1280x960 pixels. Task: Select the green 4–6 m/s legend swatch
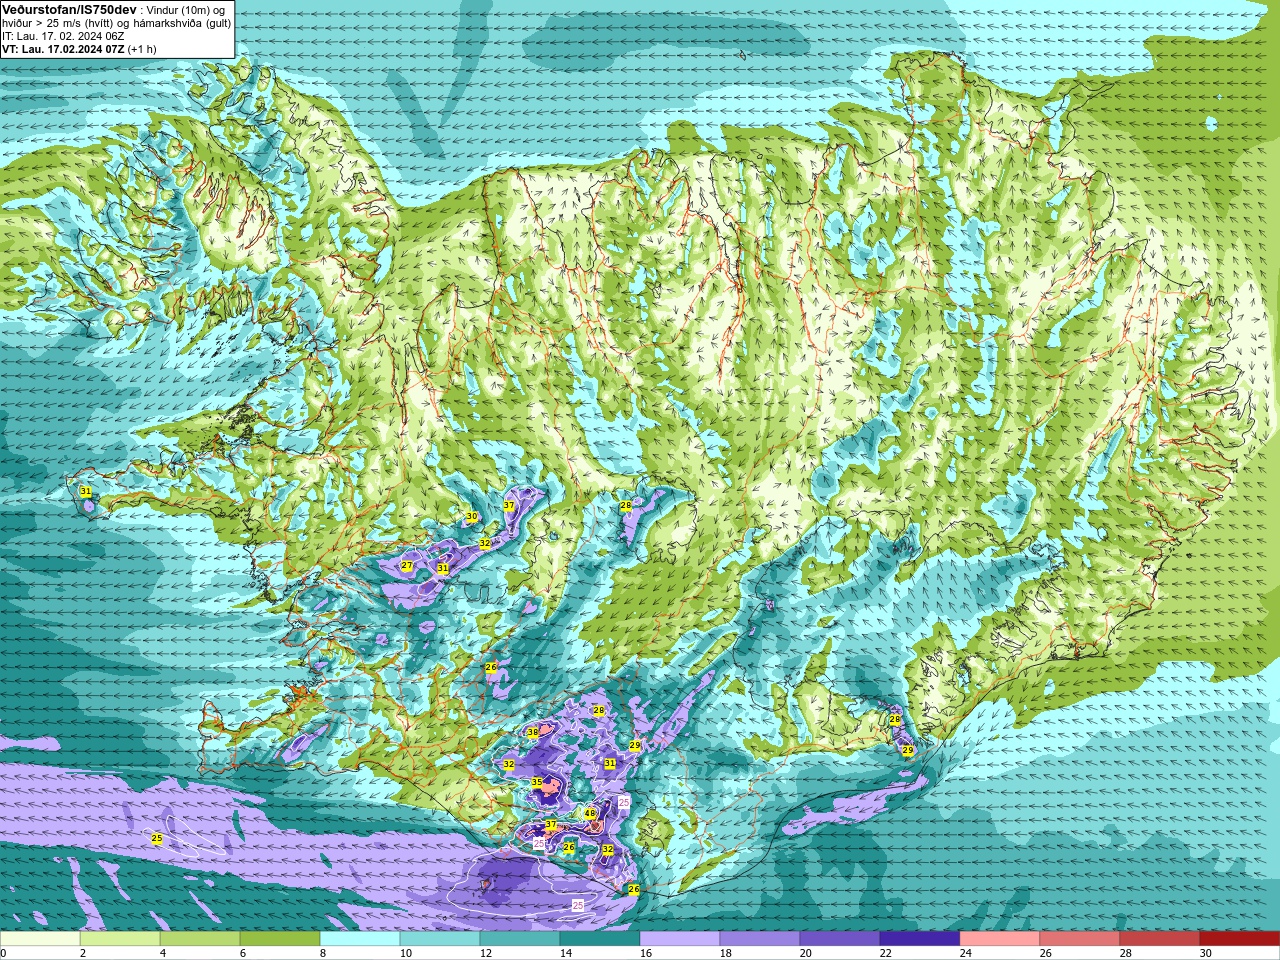tap(200, 939)
